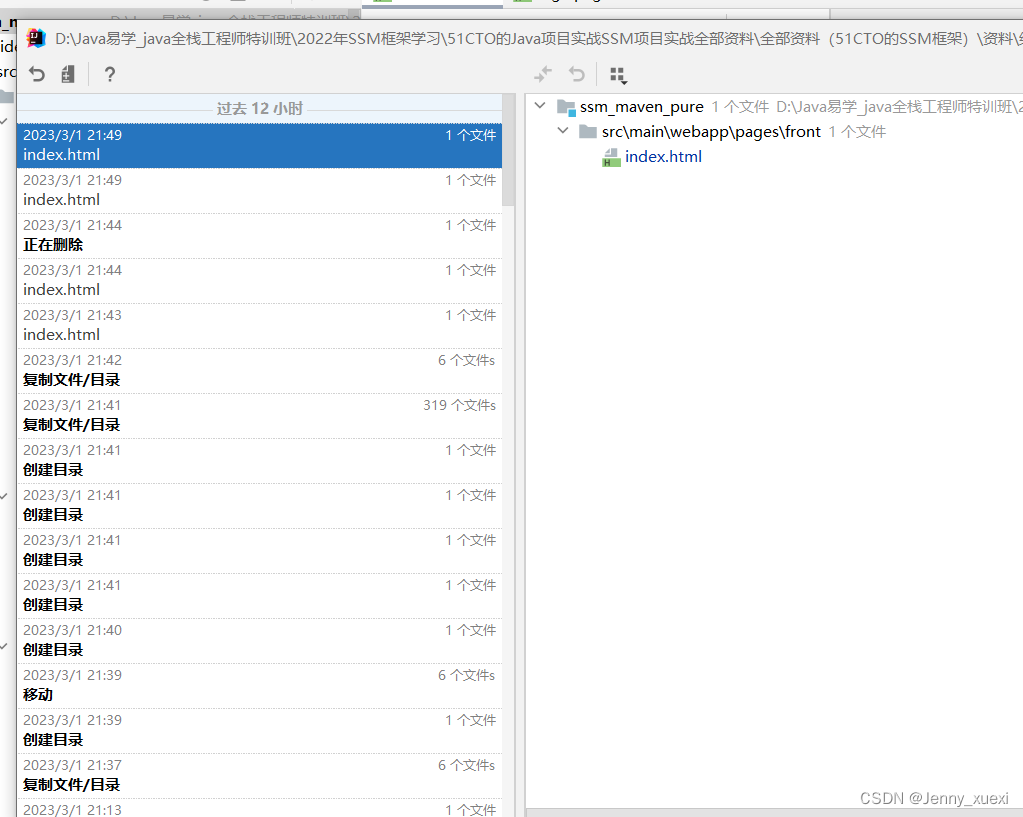This screenshot has height=817, width=1023.
Task: Select the 21:42 复制文件/目录 revision
Action: tap(260, 371)
